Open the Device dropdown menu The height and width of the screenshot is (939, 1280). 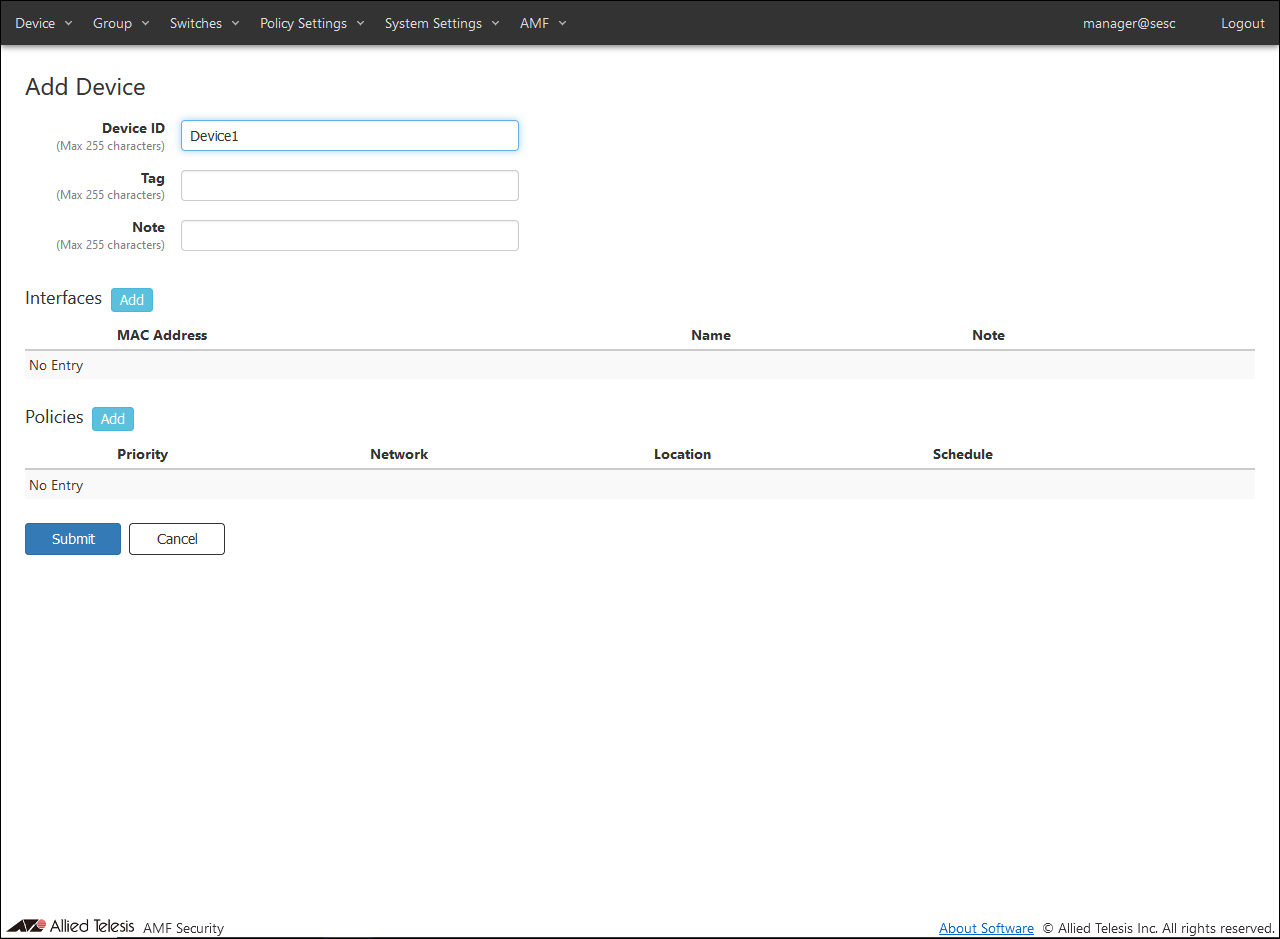[x=44, y=23]
